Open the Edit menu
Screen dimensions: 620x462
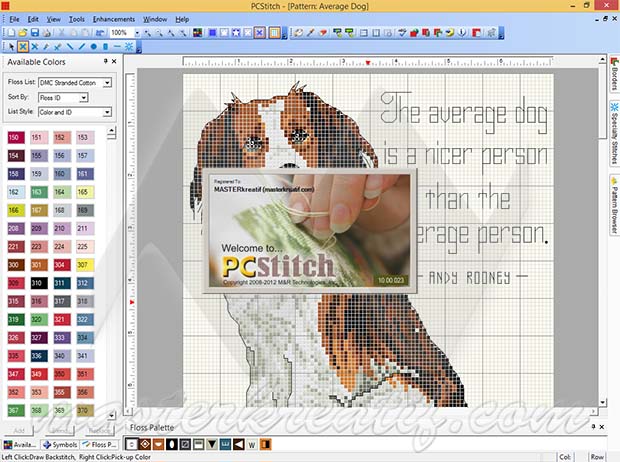click(33, 19)
